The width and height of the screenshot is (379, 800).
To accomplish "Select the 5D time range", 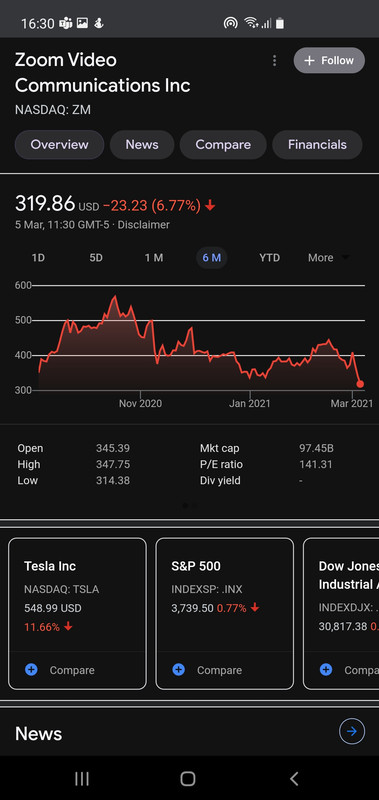I will [x=96, y=258].
